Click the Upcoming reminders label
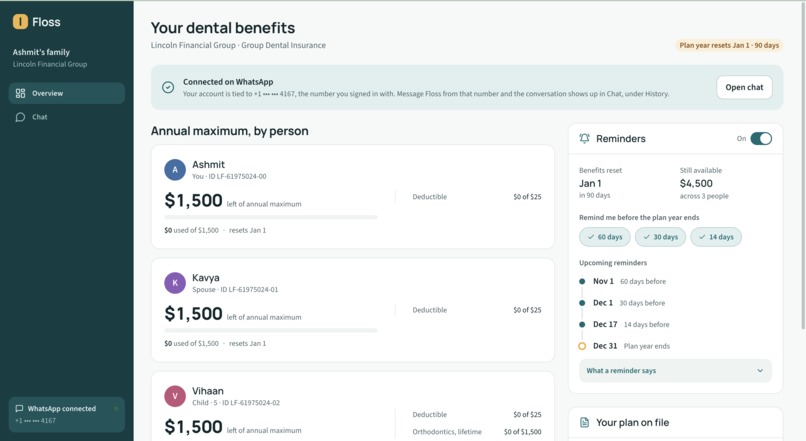 [613, 263]
